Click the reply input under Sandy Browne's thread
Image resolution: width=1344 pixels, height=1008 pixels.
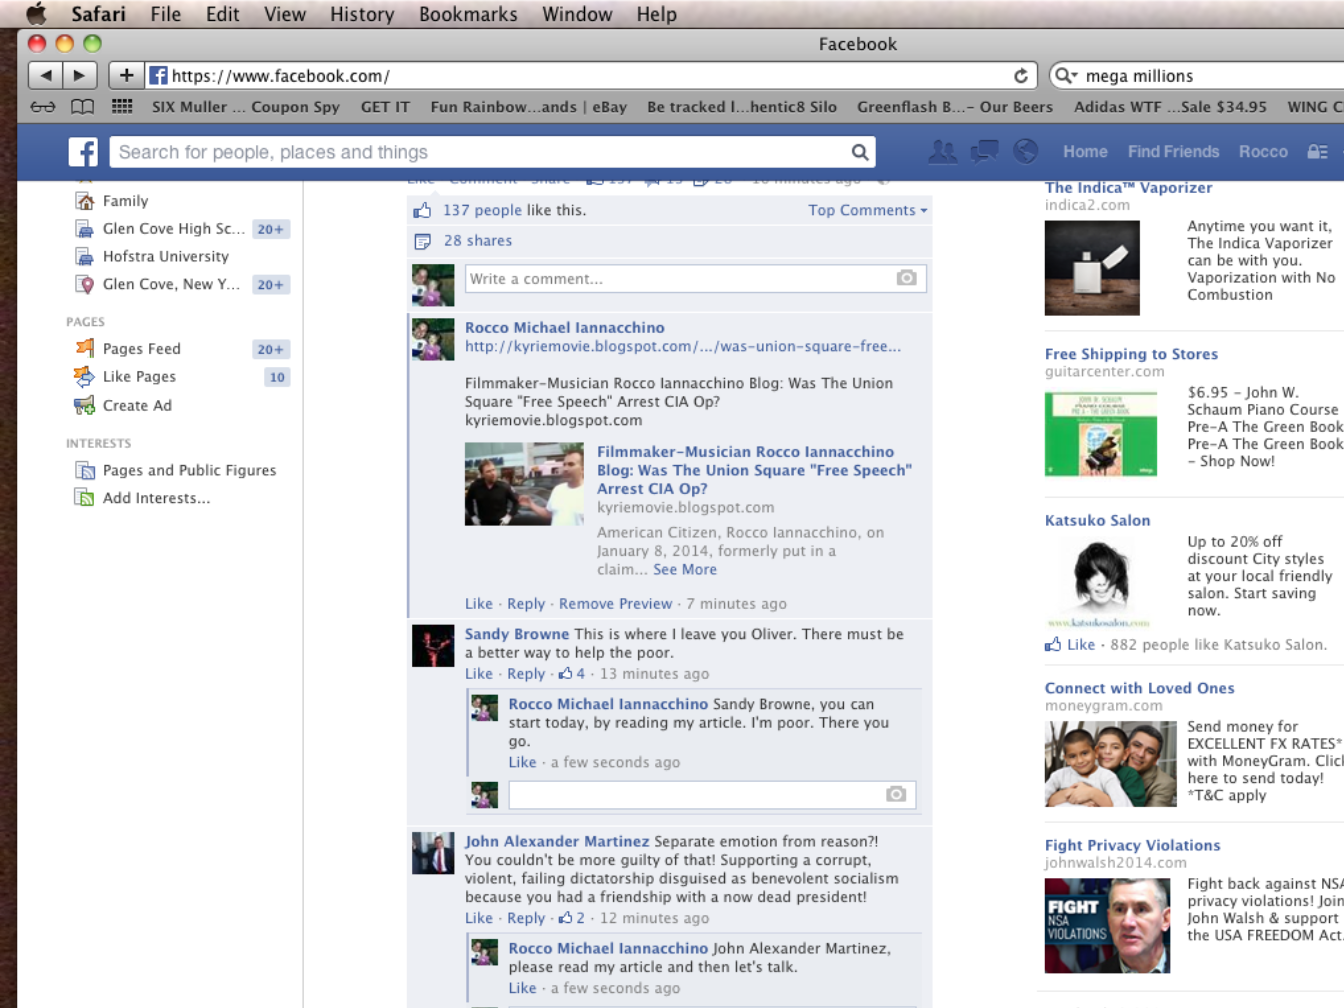[x=713, y=795]
